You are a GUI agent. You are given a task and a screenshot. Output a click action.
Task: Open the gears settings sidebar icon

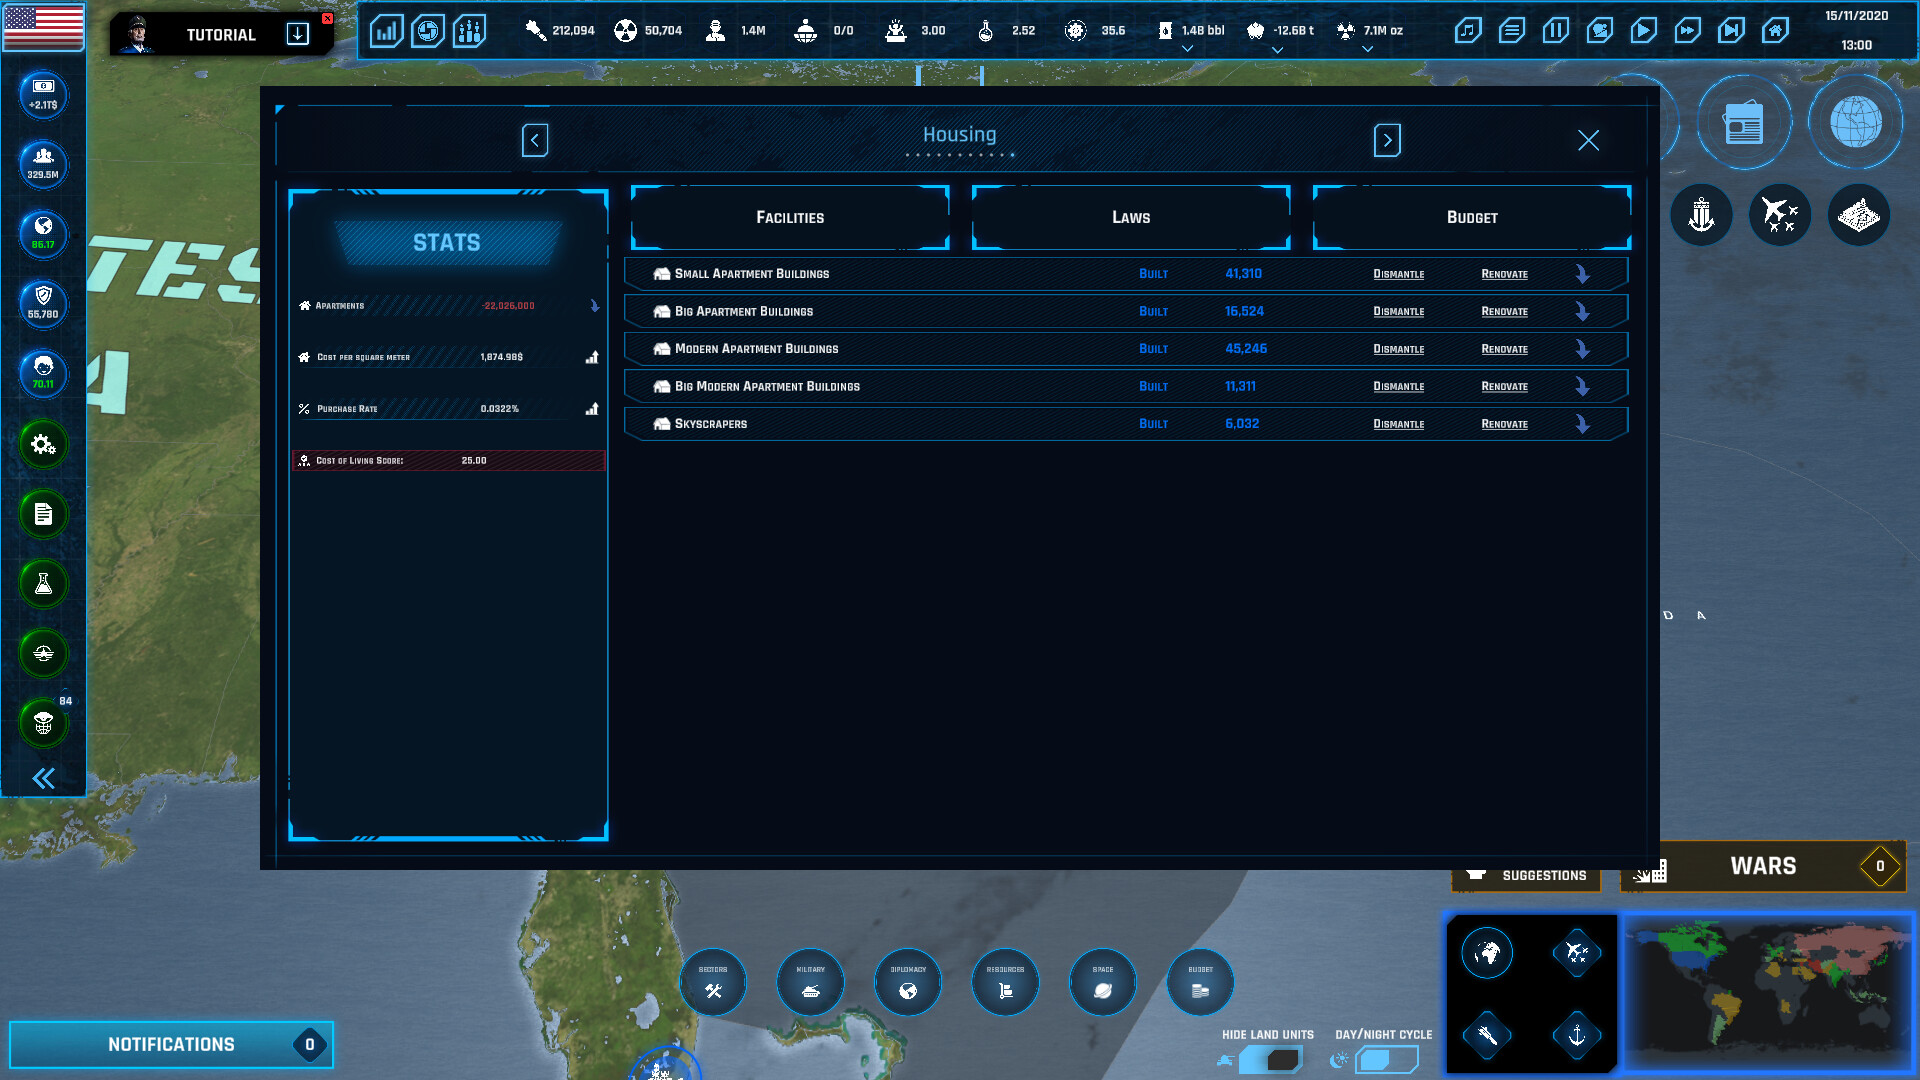43,444
